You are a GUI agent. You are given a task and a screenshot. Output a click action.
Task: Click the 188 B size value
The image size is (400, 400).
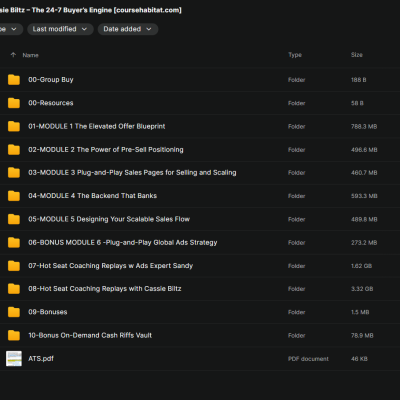[x=359, y=80]
